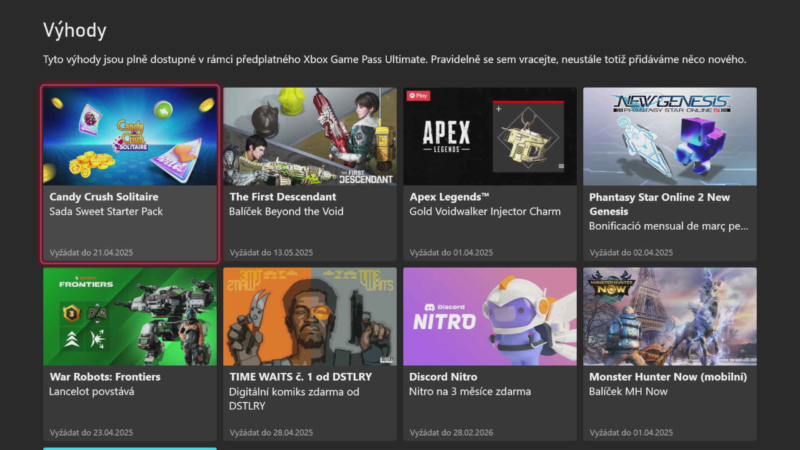The image size is (800, 450).
Task: Click the New Genesis logo in artwork
Action: (670, 104)
